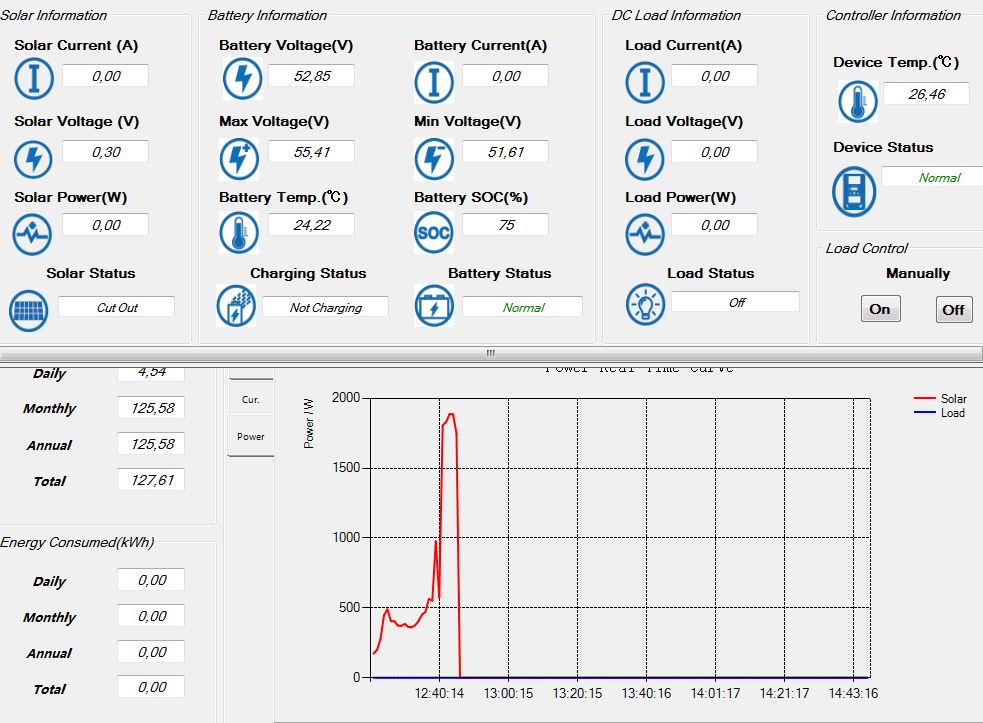983x723 pixels.
Task: Switch to the Cur. chart tab
Action: click(x=251, y=399)
